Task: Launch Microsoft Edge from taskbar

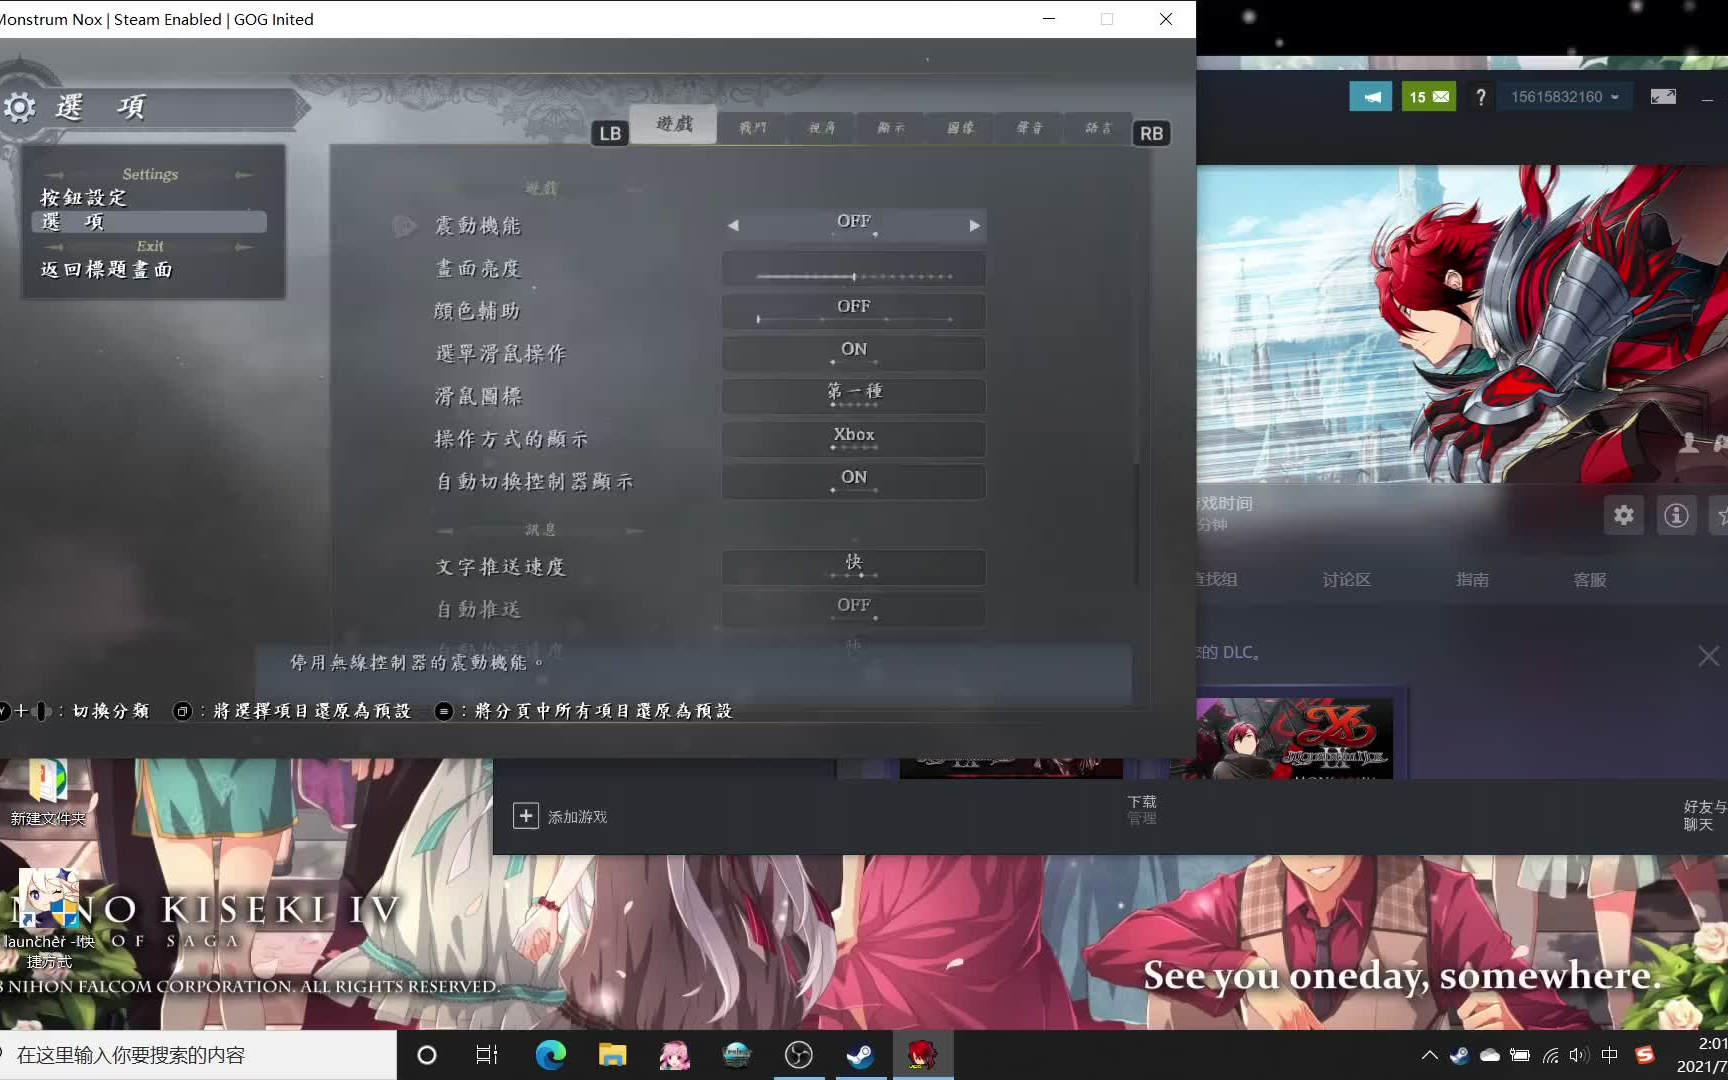Action: pos(550,1055)
